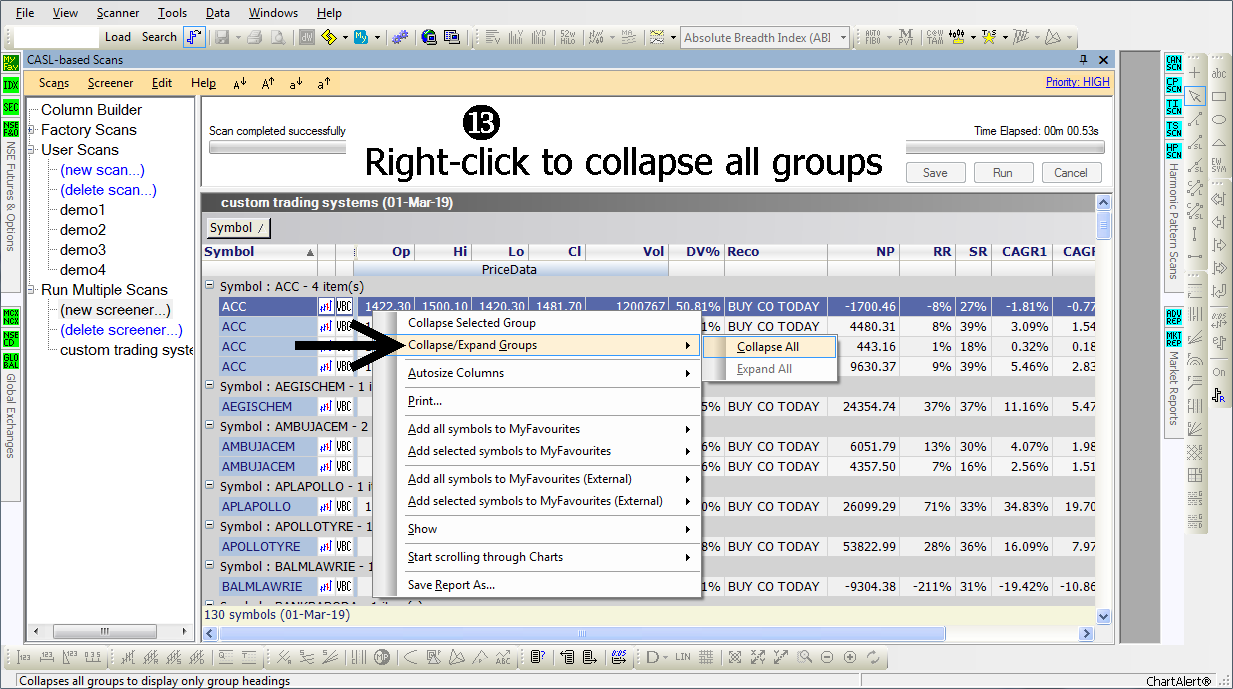
Task: Click the print icon in main toolbar
Action: coord(254,37)
